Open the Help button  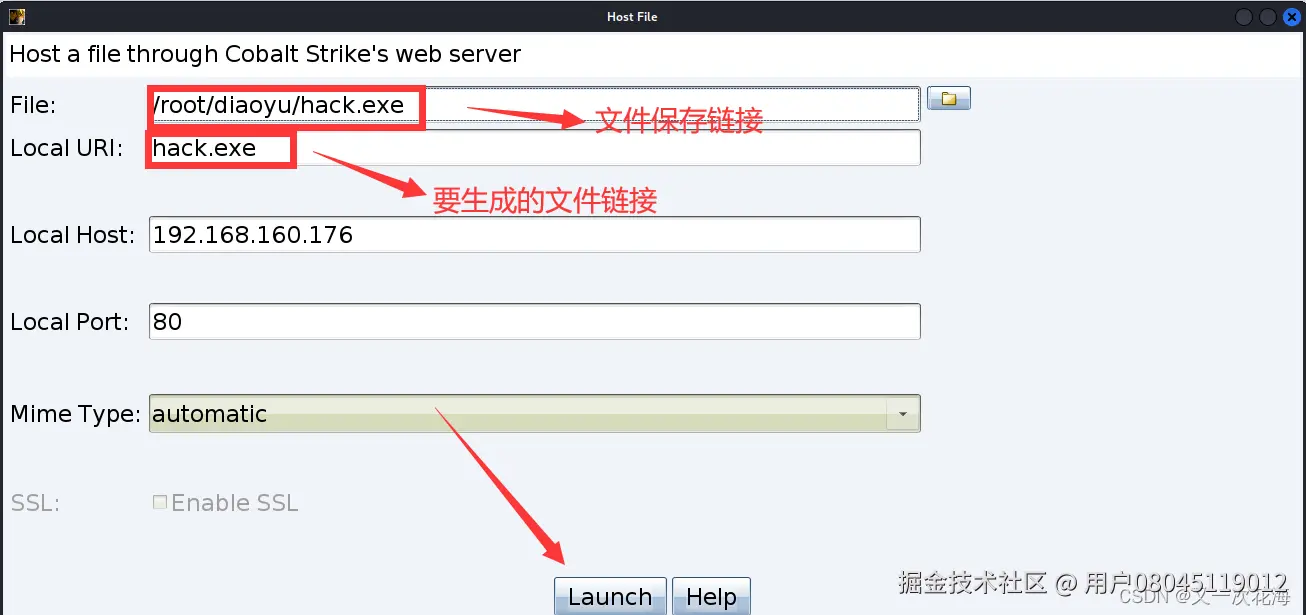point(711,597)
